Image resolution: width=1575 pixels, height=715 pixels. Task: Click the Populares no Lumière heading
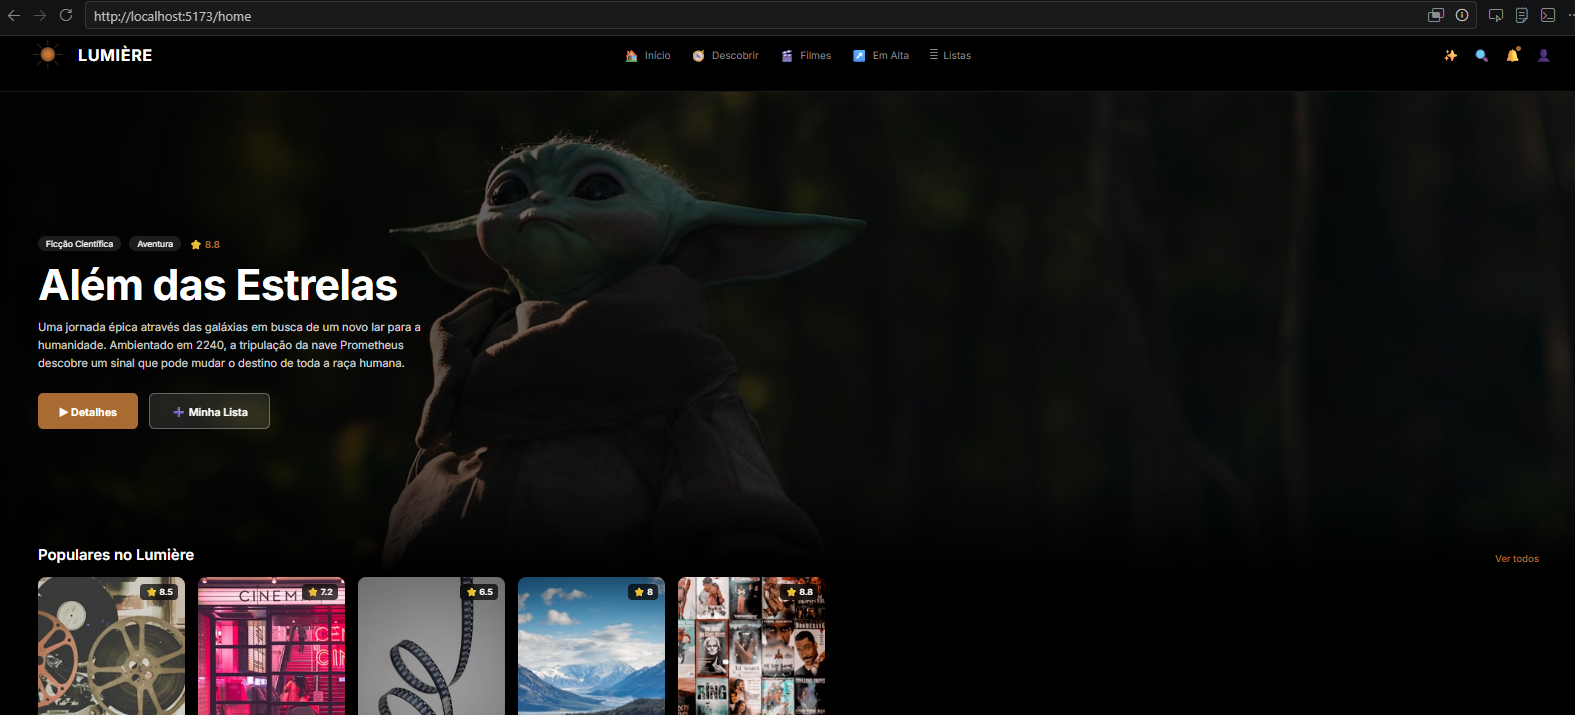[x=116, y=555]
